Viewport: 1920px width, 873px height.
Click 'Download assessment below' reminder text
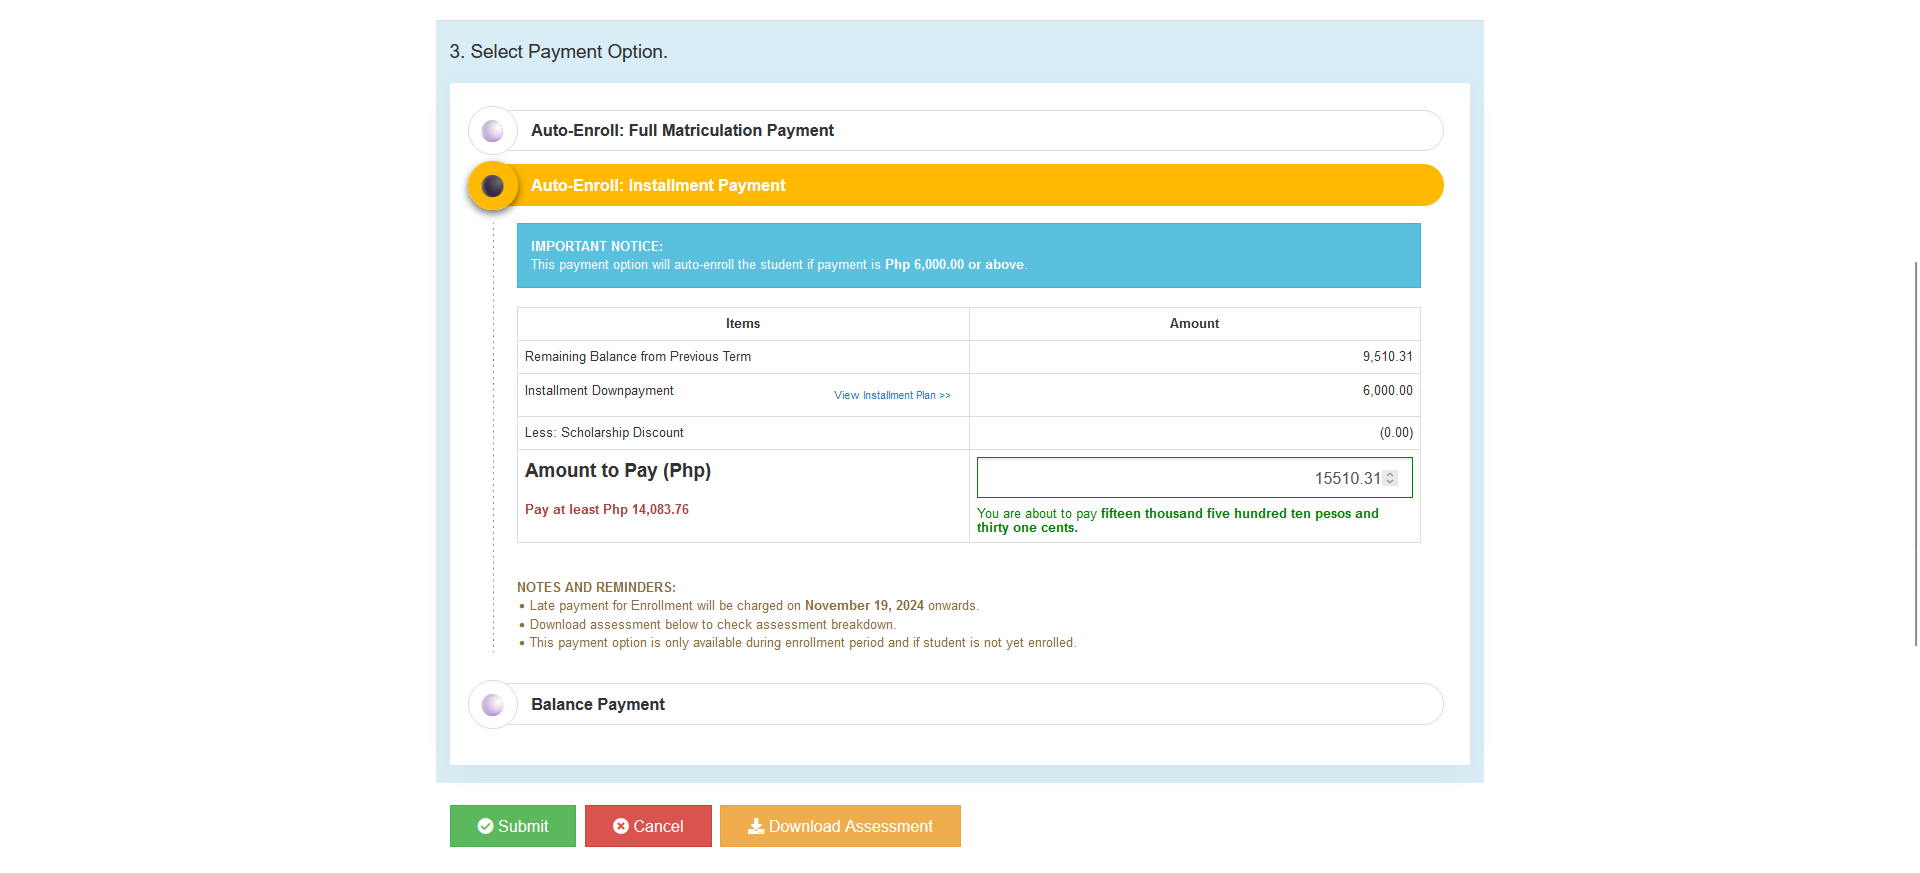[x=713, y=625]
